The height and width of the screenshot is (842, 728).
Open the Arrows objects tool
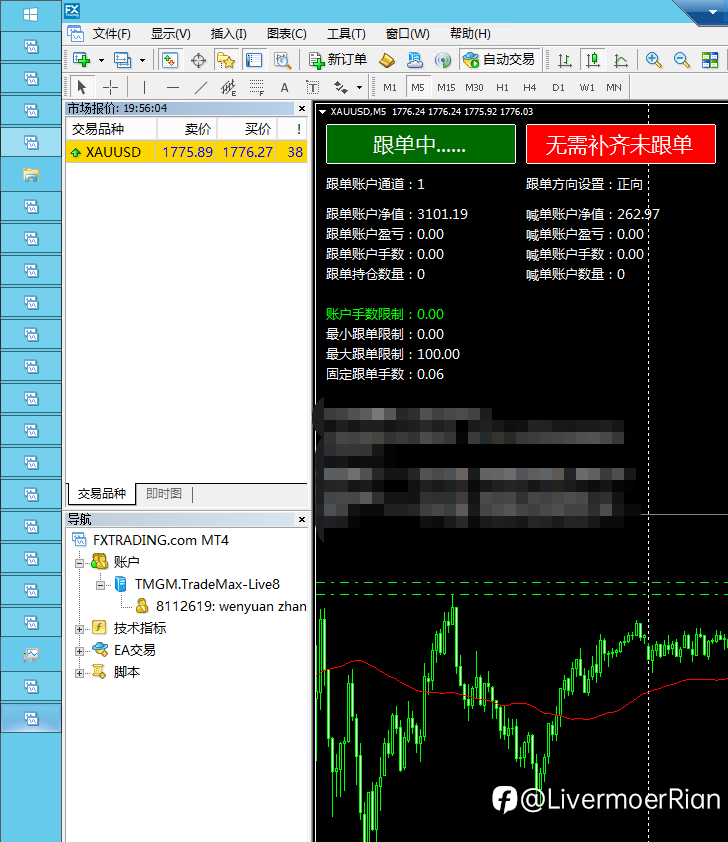[340, 87]
